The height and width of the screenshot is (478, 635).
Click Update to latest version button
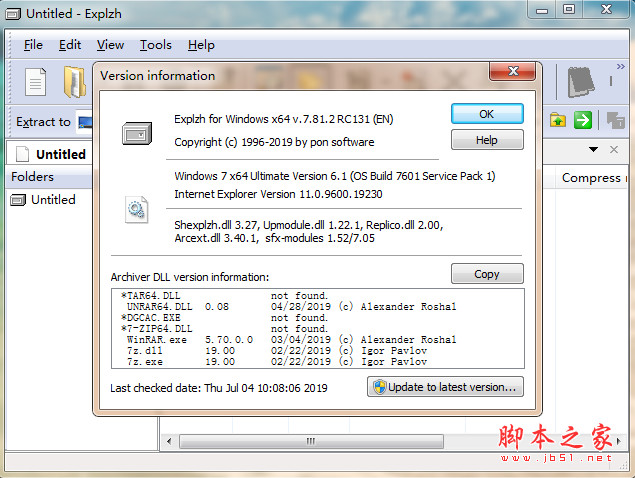444,387
